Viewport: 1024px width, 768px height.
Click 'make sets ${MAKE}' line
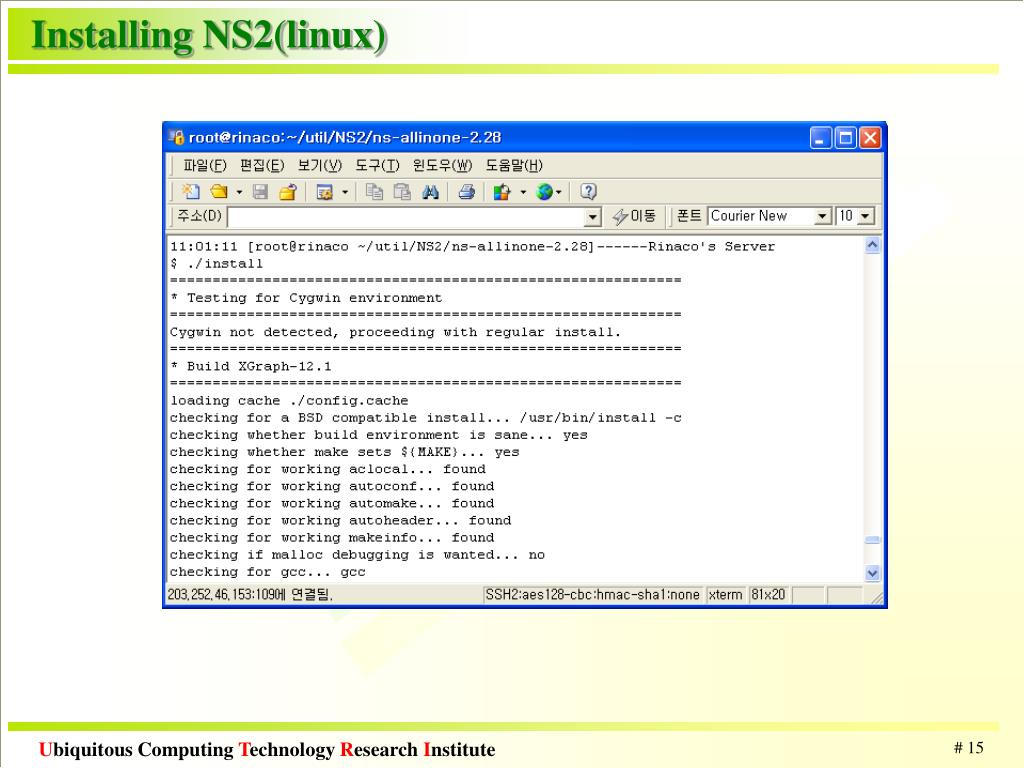pos(344,452)
